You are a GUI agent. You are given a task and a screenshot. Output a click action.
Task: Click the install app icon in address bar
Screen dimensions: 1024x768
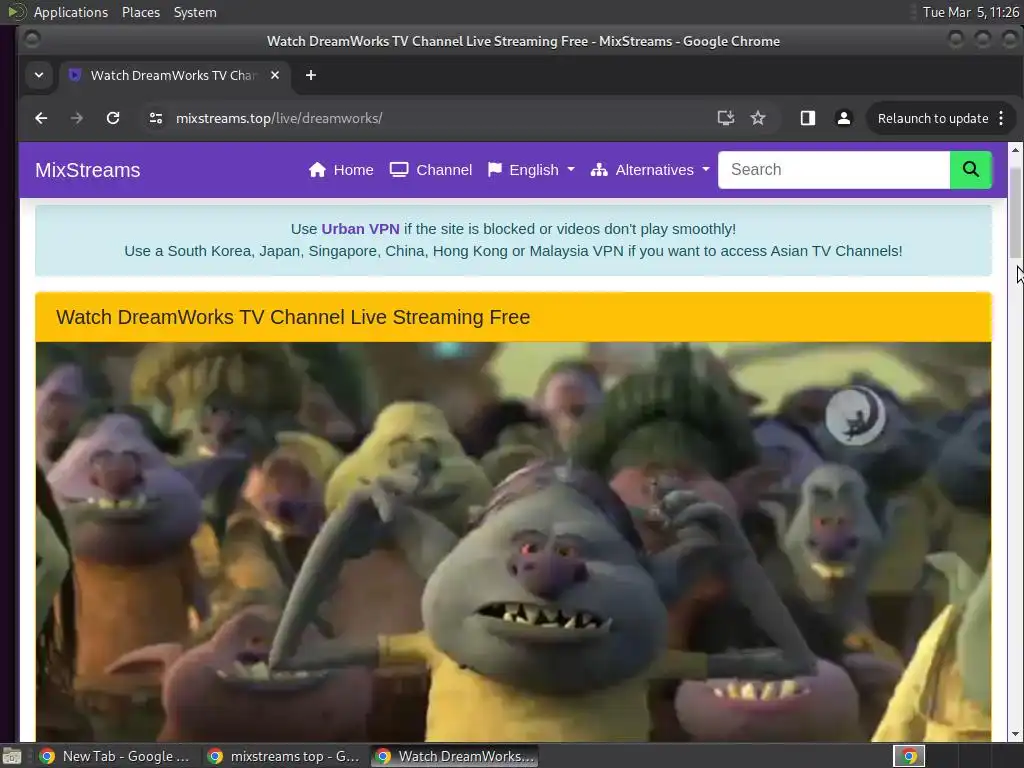click(x=726, y=118)
